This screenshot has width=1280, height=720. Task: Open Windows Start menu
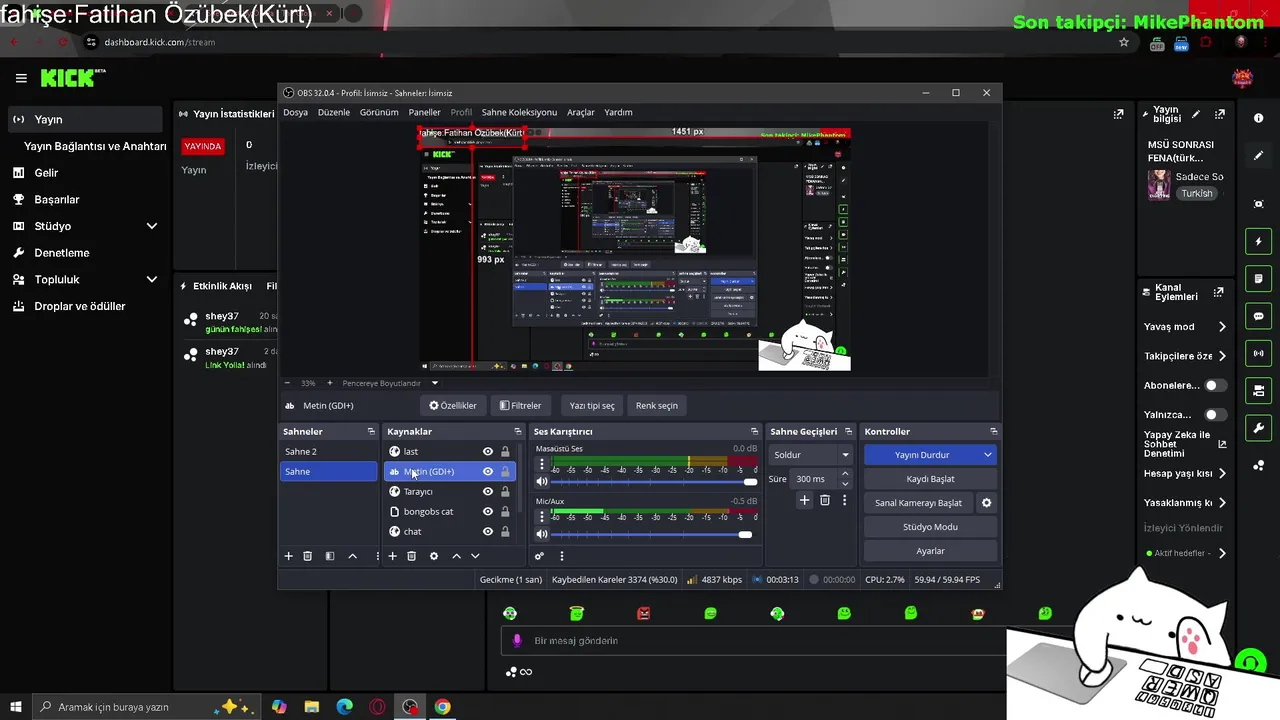click(15, 707)
